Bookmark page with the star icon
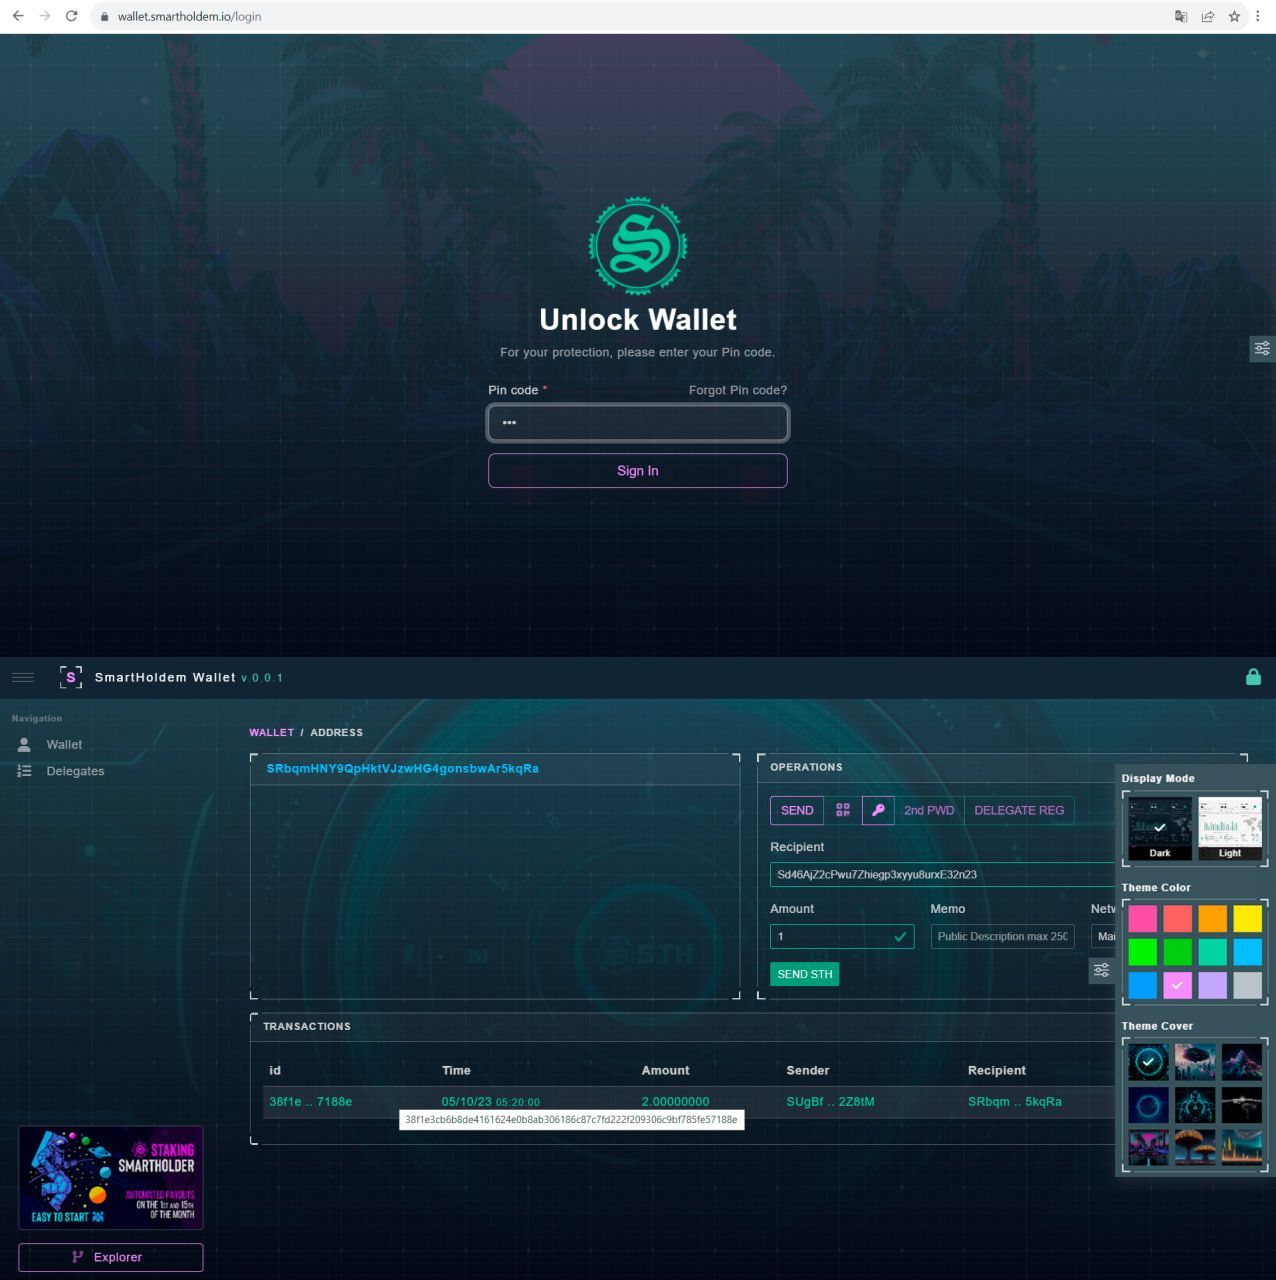This screenshot has width=1276, height=1280. tap(1234, 16)
